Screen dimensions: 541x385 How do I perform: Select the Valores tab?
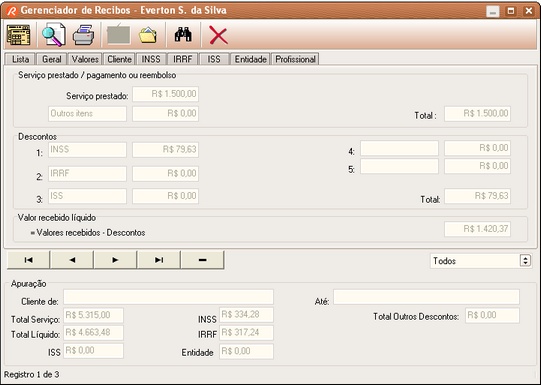(x=85, y=59)
